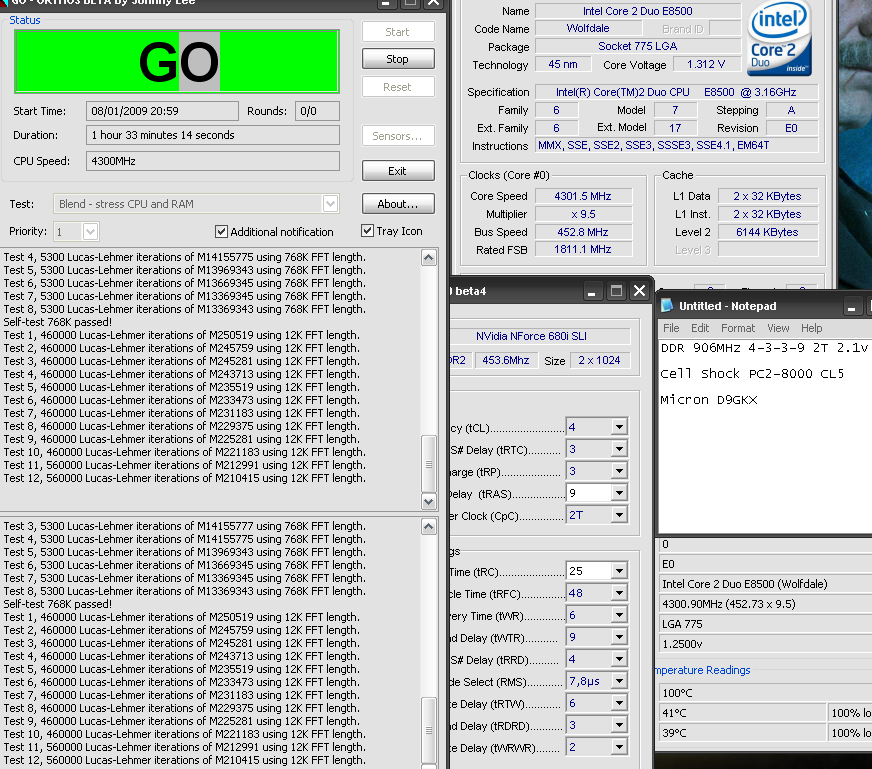Viewport: 872px width, 769px height.
Task: Open the tWTR delay dropdown
Action: click(x=619, y=637)
